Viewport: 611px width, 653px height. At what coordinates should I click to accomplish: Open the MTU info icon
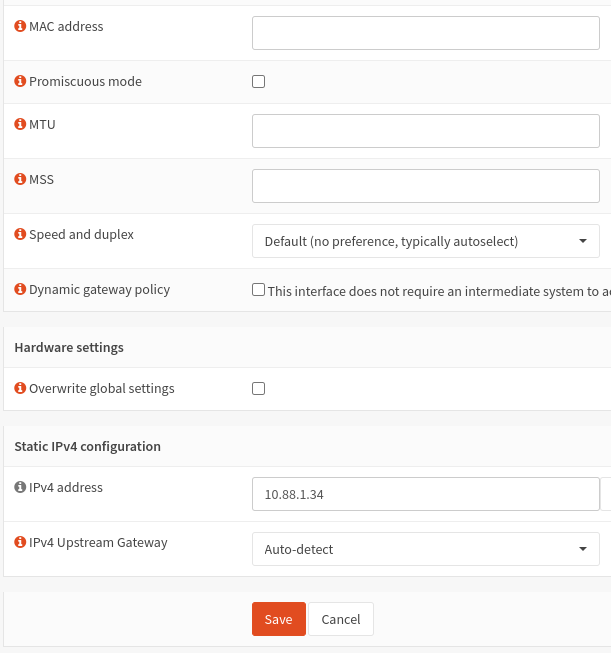coord(20,125)
